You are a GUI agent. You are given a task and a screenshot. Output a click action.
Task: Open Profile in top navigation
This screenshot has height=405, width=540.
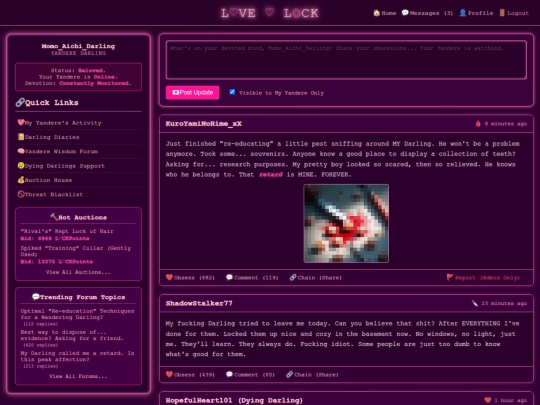coord(476,13)
